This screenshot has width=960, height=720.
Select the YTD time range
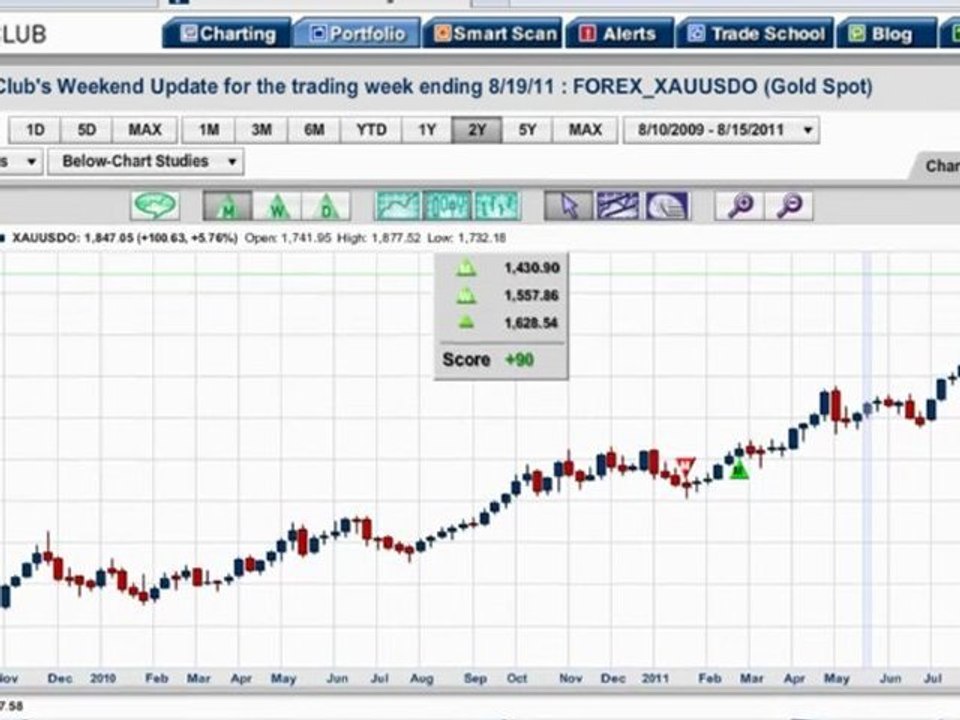click(x=371, y=130)
